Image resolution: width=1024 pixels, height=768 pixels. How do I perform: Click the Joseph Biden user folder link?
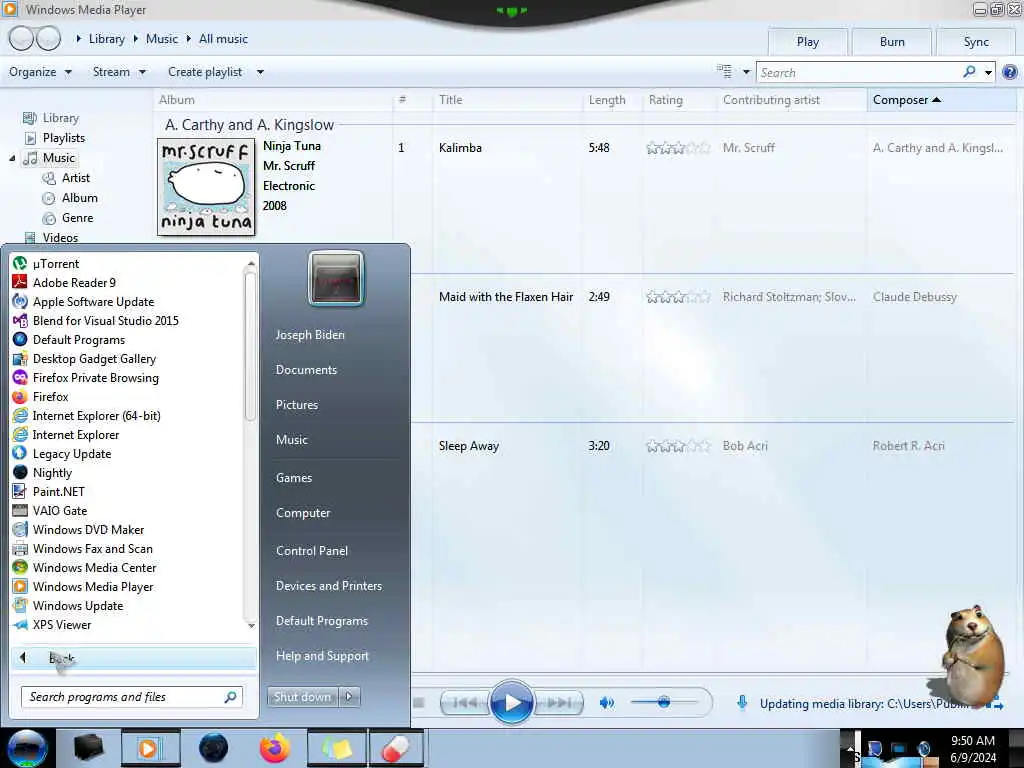(x=310, y=335)
